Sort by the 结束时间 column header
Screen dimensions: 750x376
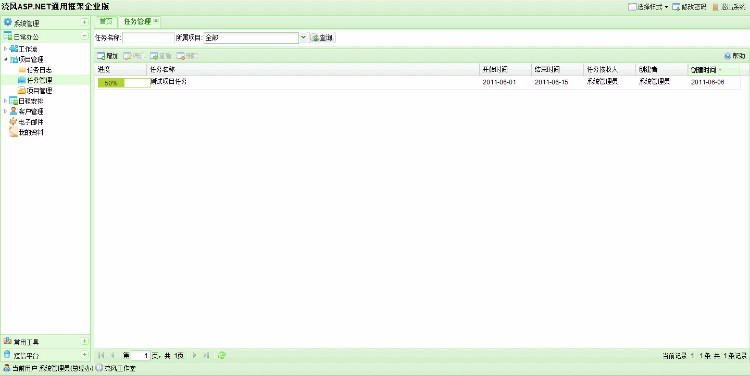point(558,69)
